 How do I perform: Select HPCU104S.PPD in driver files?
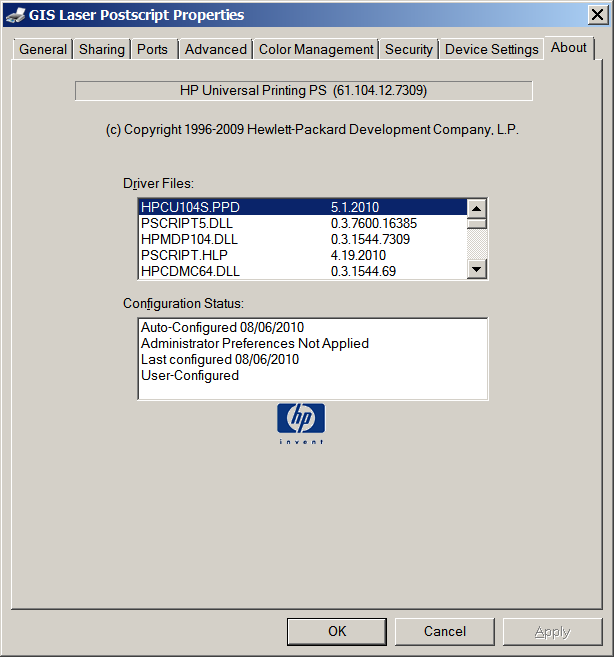pos(303,207)
